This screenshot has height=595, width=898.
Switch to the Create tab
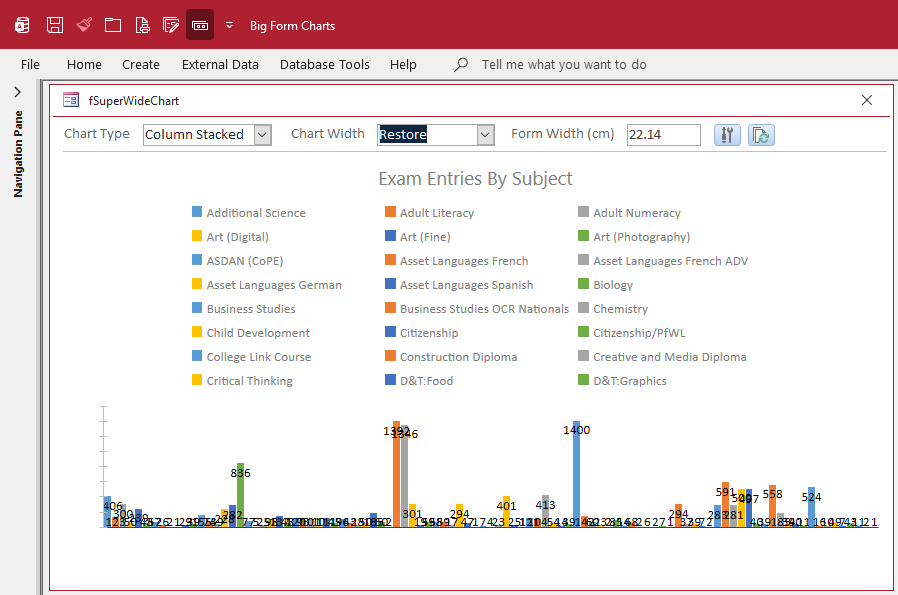[x=141, y=65]
